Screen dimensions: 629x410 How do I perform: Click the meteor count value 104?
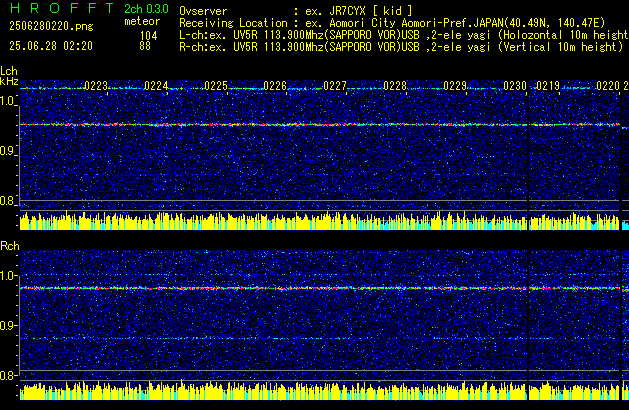coord(148,36)
